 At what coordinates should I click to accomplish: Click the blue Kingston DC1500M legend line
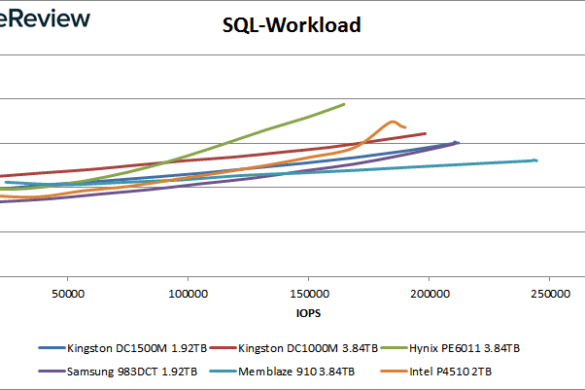point(52,348)
